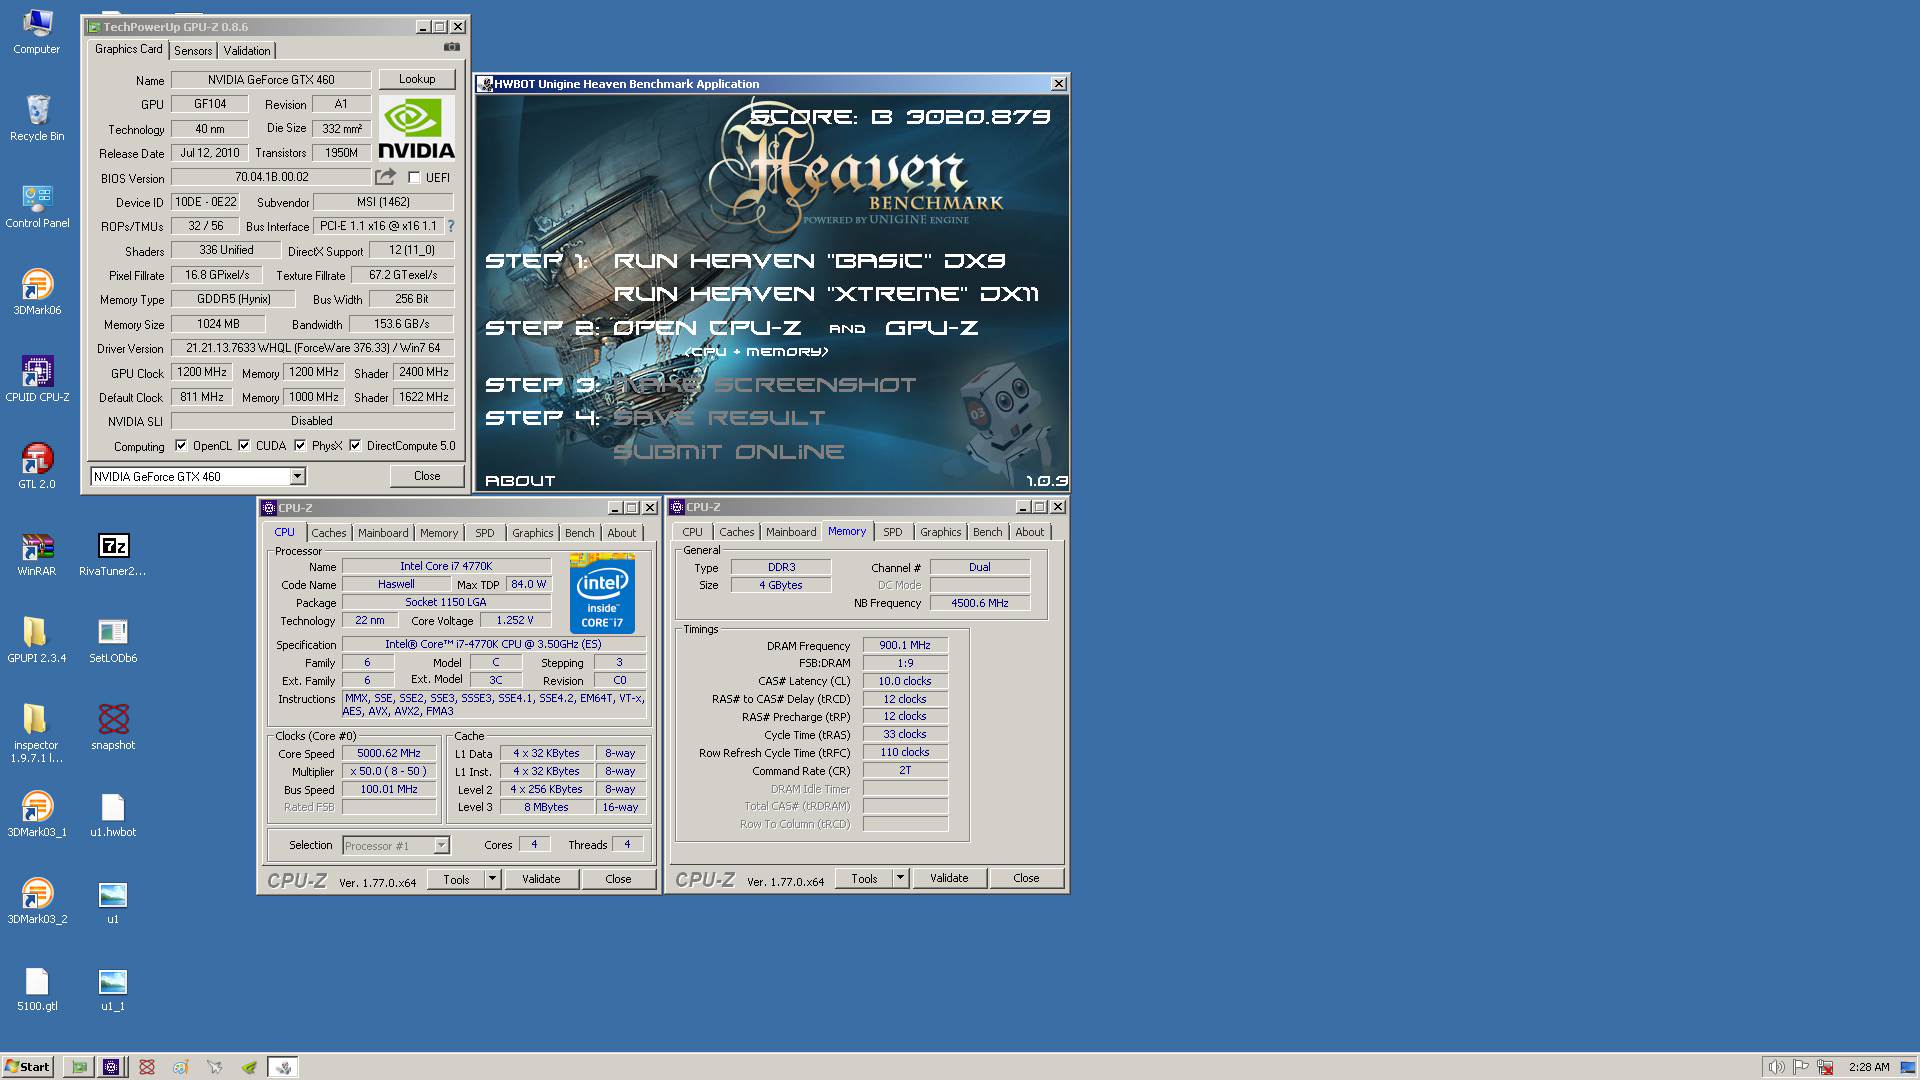This screenshot has height=1080, width=1920.
Task: Click RUN HEAVEN "XTREME" DX11 option
Action: [826, 294]
